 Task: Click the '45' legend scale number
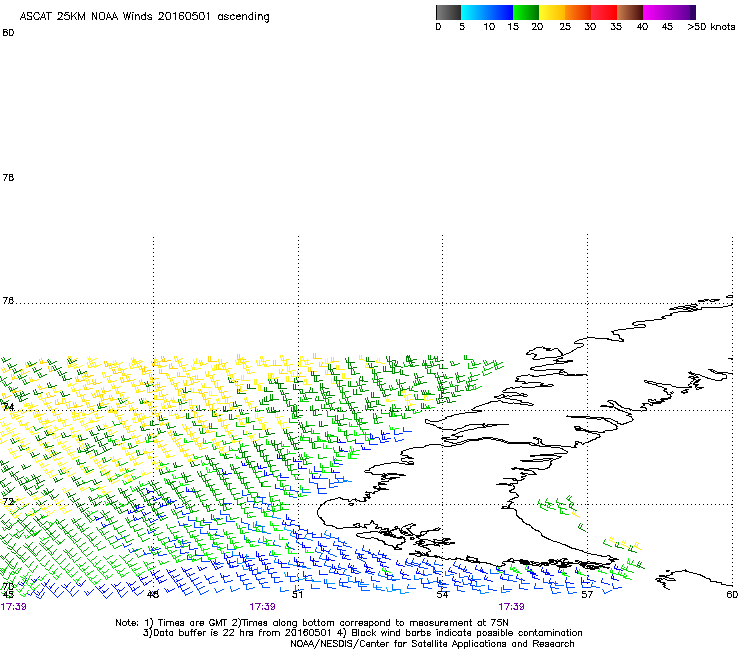click(x=667, y=27)
